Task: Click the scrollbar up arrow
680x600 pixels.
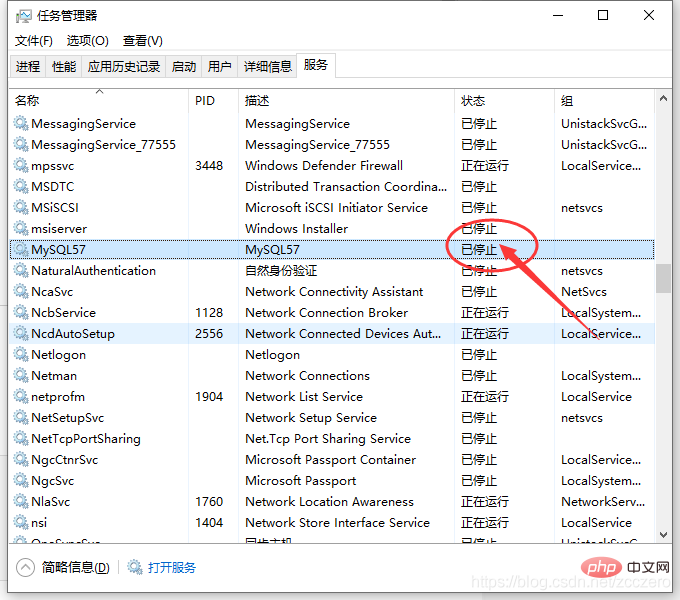Action: point(663,98)
